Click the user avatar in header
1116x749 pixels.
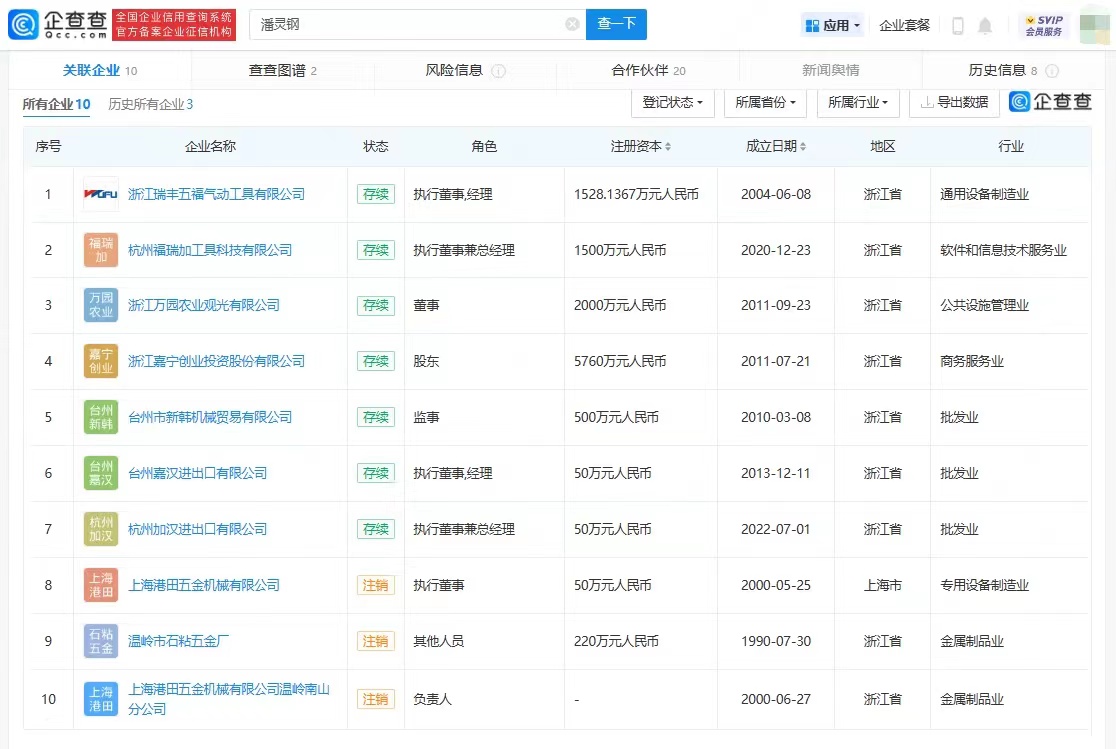(1094, 25)
